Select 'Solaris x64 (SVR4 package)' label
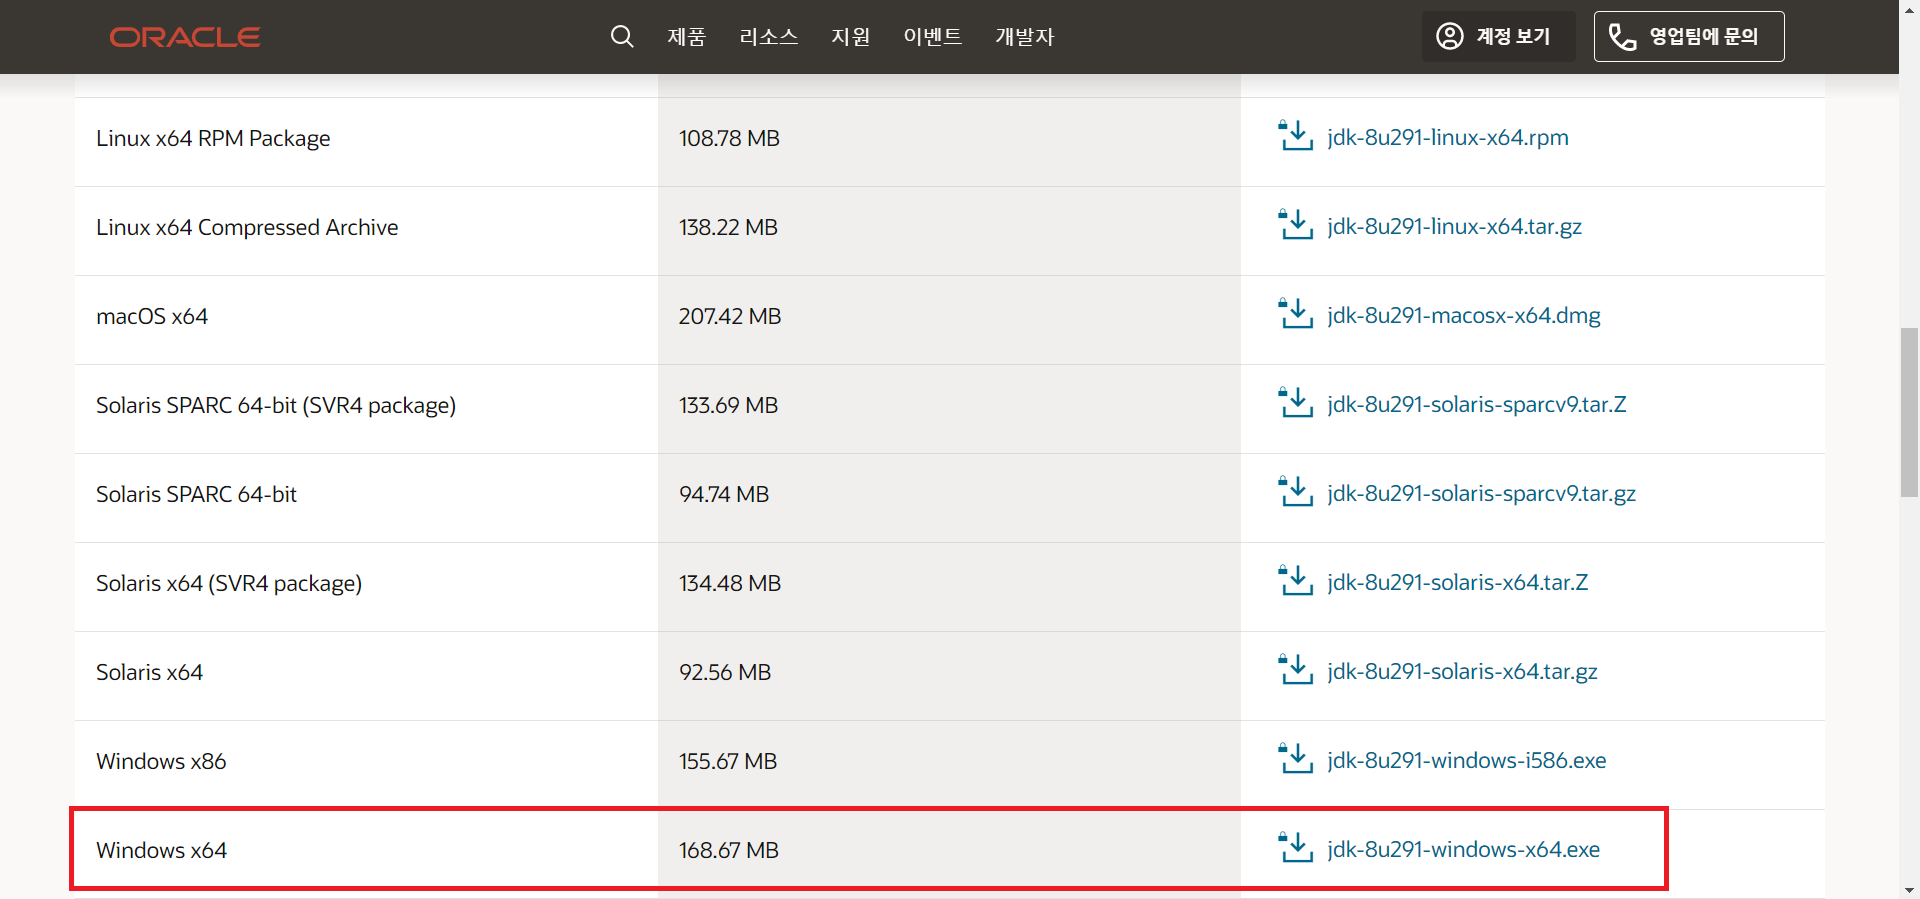The height and width of the screenshot is (899, 1920). pyautogui.click(x=229, y=583)
